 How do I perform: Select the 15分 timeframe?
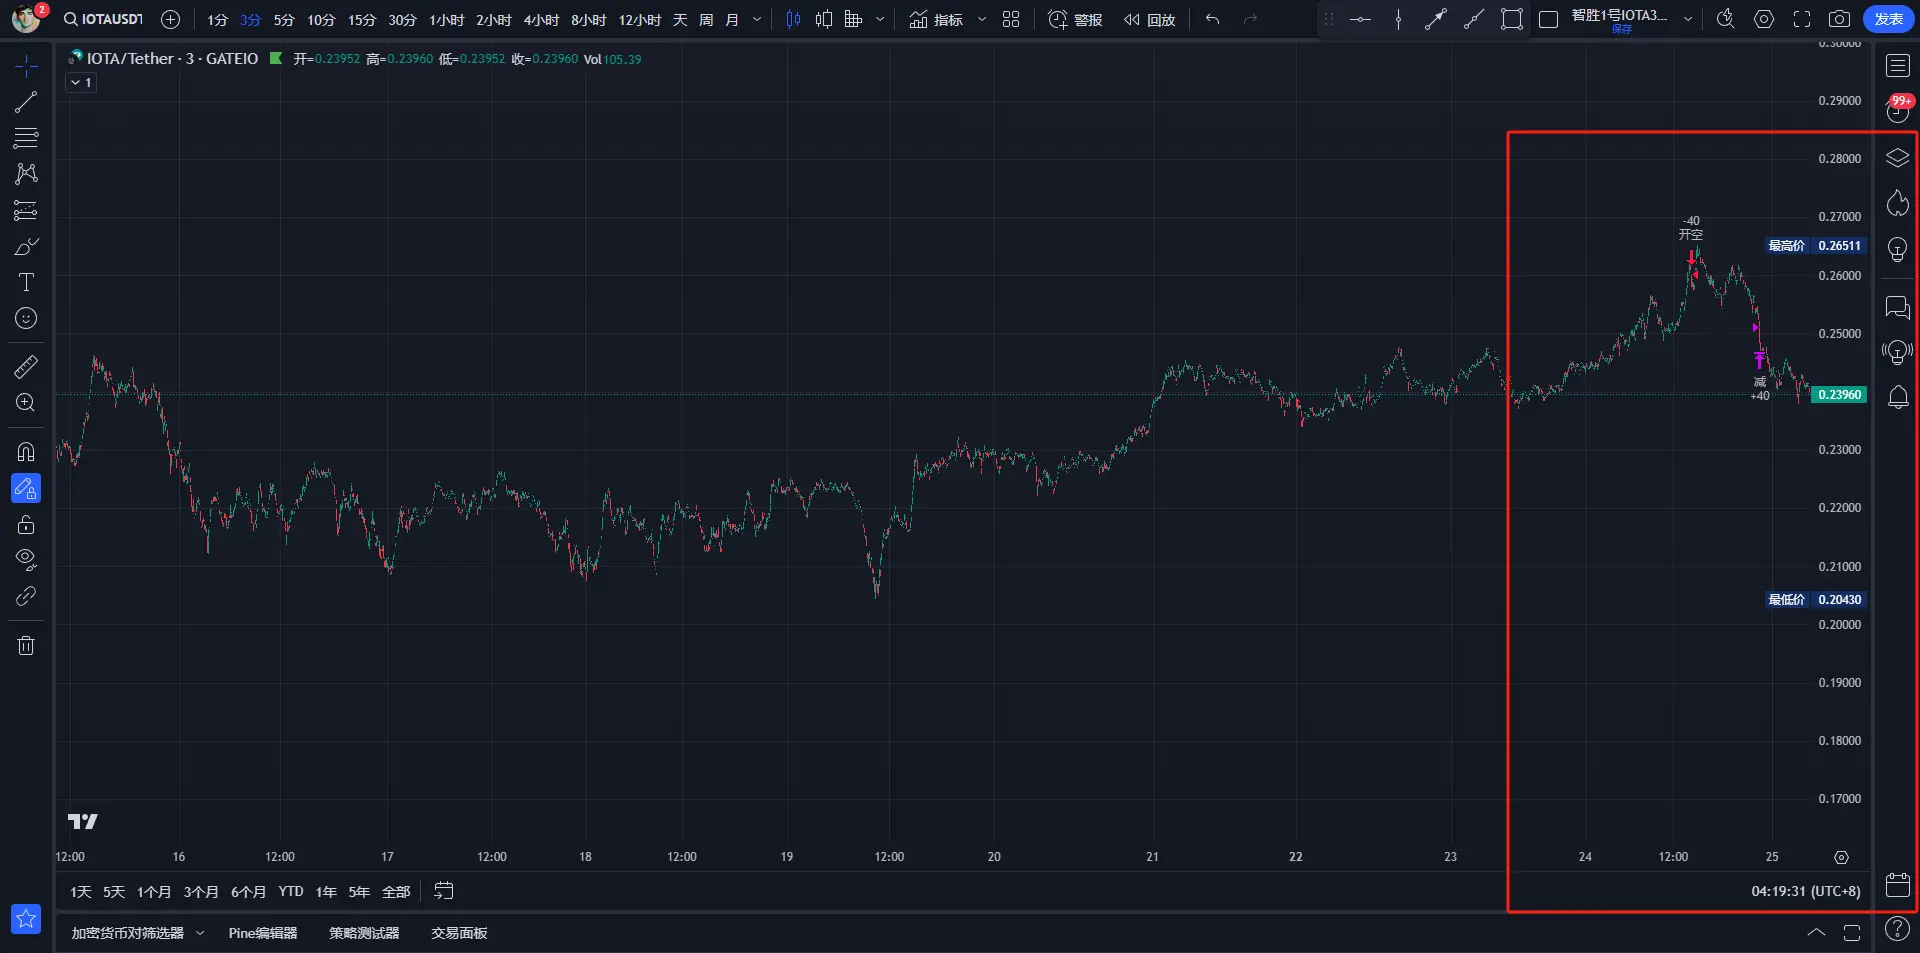pyautogui.click(x=361, y=20)
